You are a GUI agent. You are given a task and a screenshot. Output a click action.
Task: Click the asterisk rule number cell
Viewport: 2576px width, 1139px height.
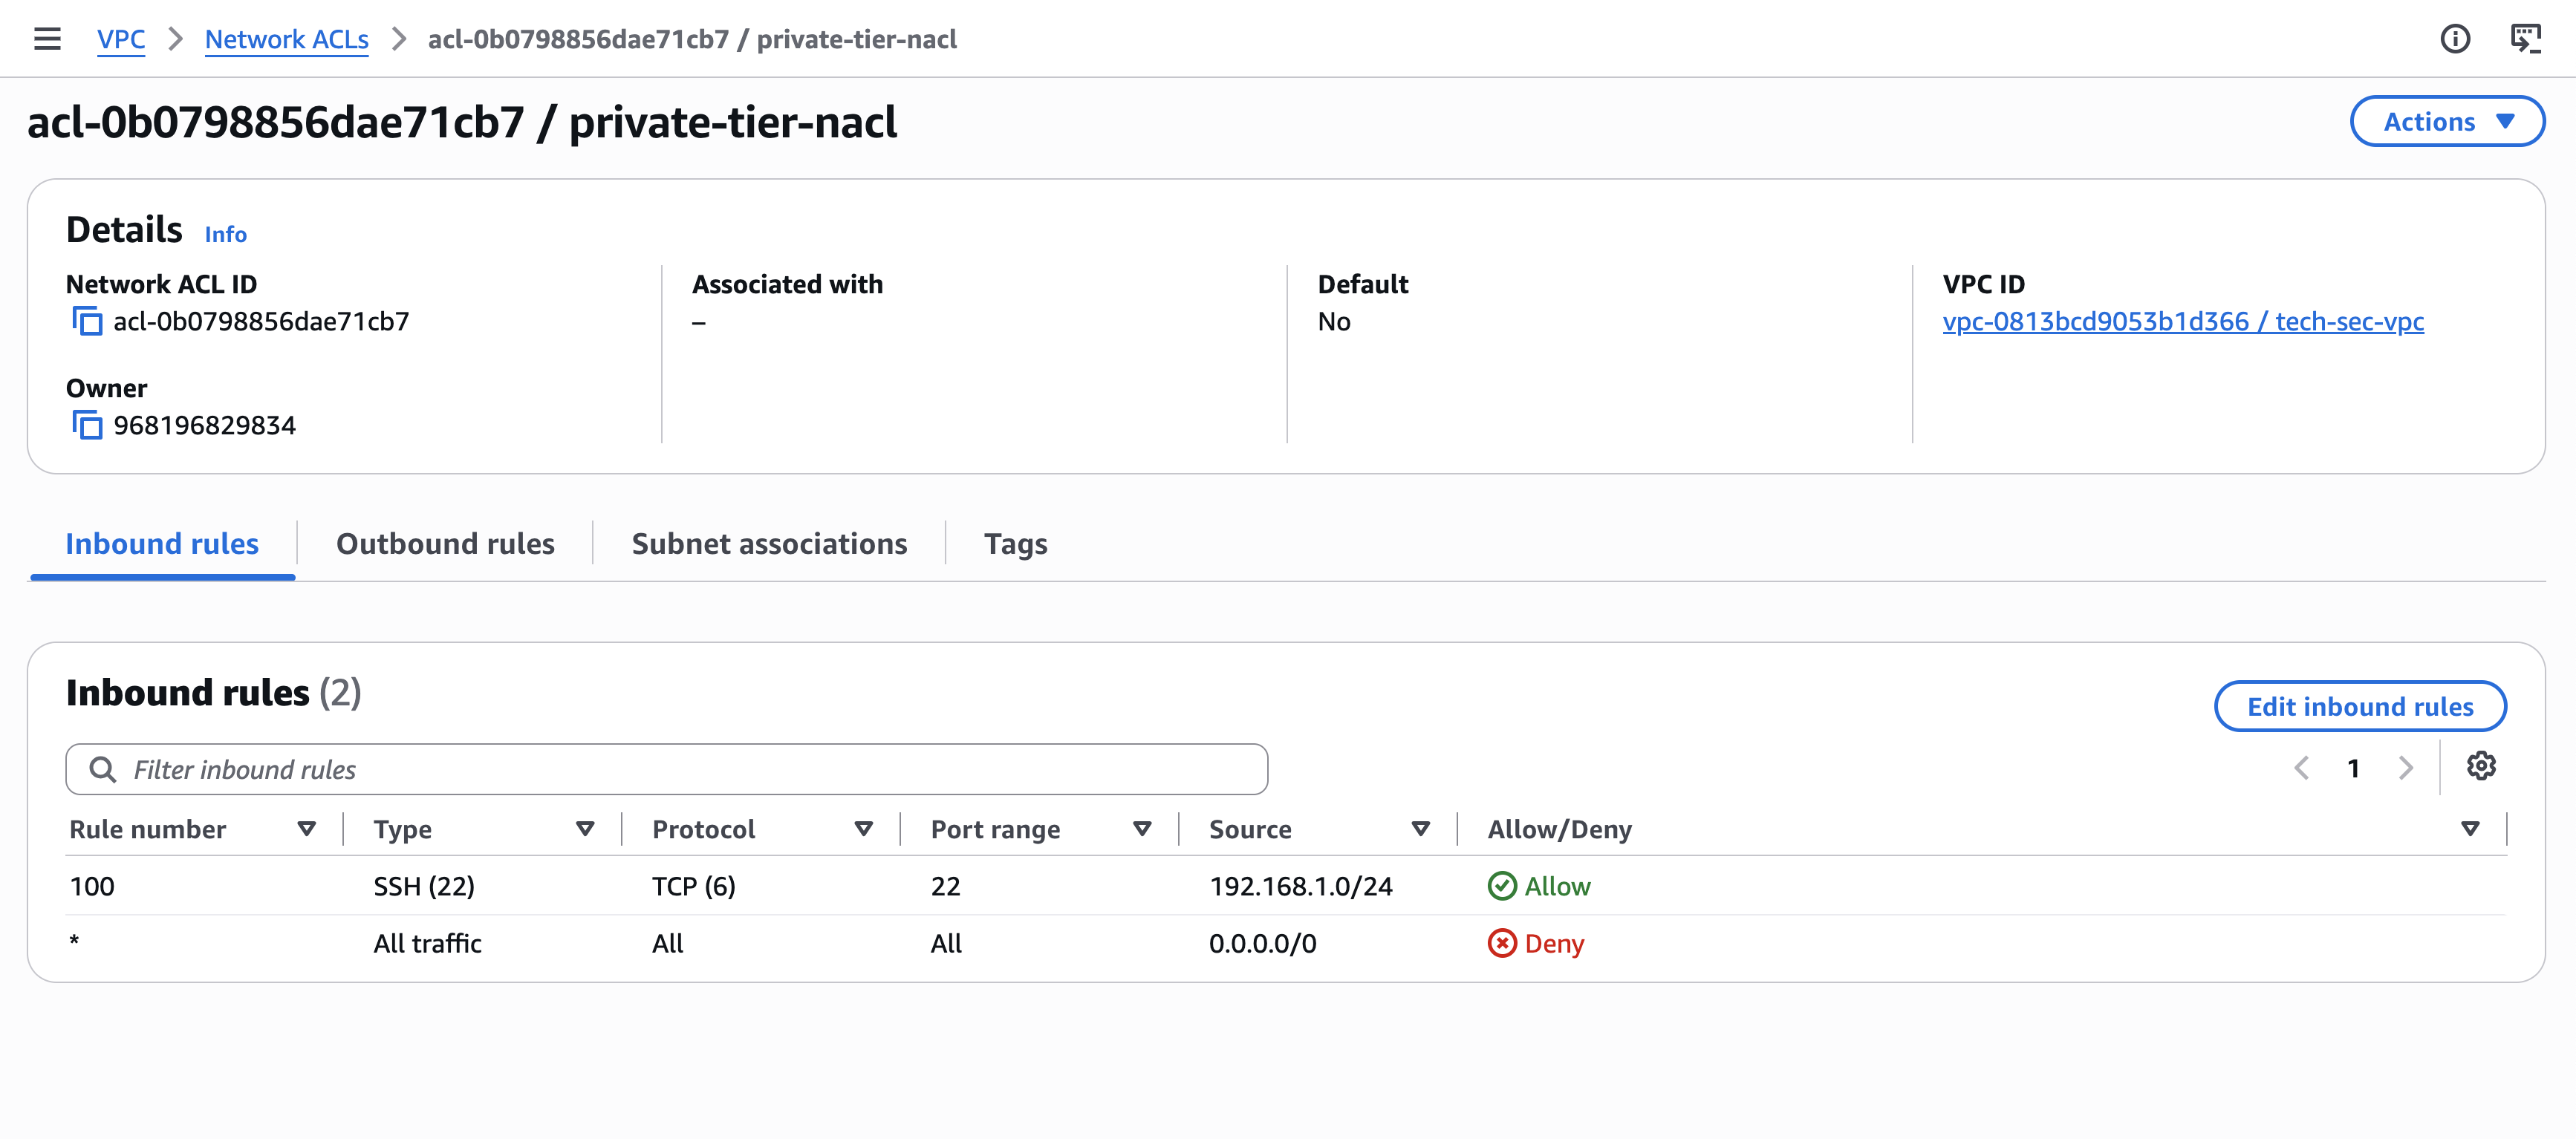pos(75,941)
